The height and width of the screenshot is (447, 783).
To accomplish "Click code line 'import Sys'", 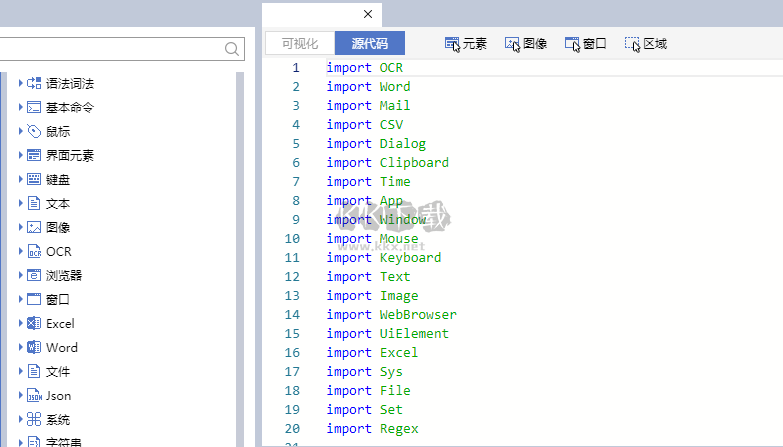I will (365, 372).
